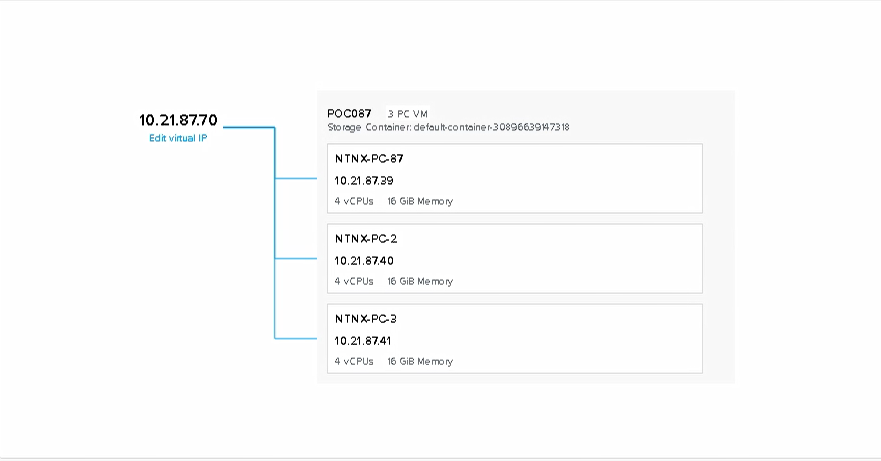Select the virtual IP address 10.21.87.70

(178, 120)
